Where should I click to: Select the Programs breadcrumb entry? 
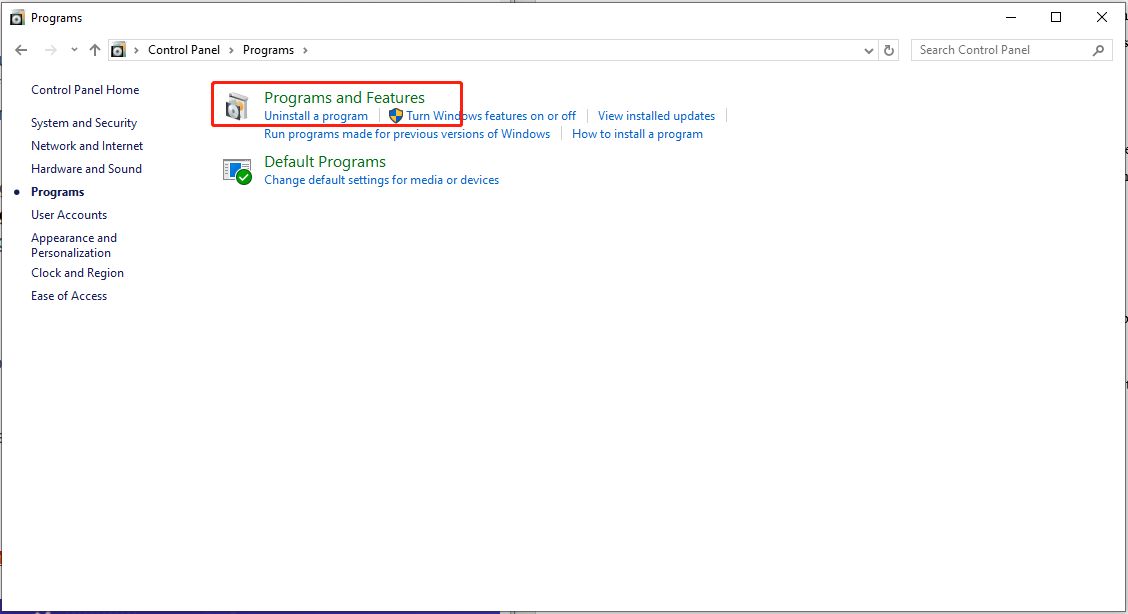[x=268, y=49]
